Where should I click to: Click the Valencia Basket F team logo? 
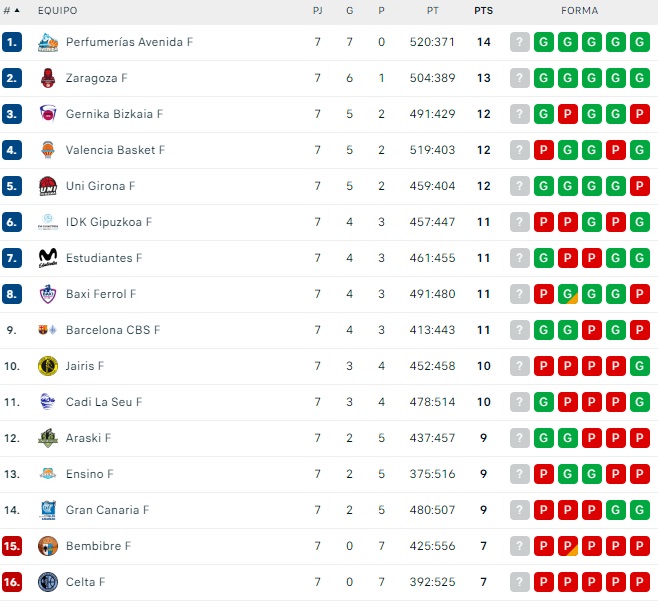click(x=48, y=150)
